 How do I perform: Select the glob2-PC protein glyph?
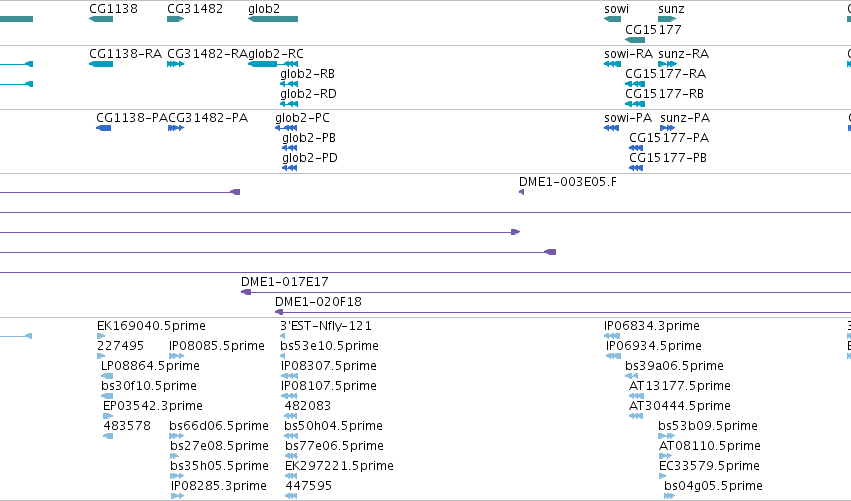coord(286,128)
